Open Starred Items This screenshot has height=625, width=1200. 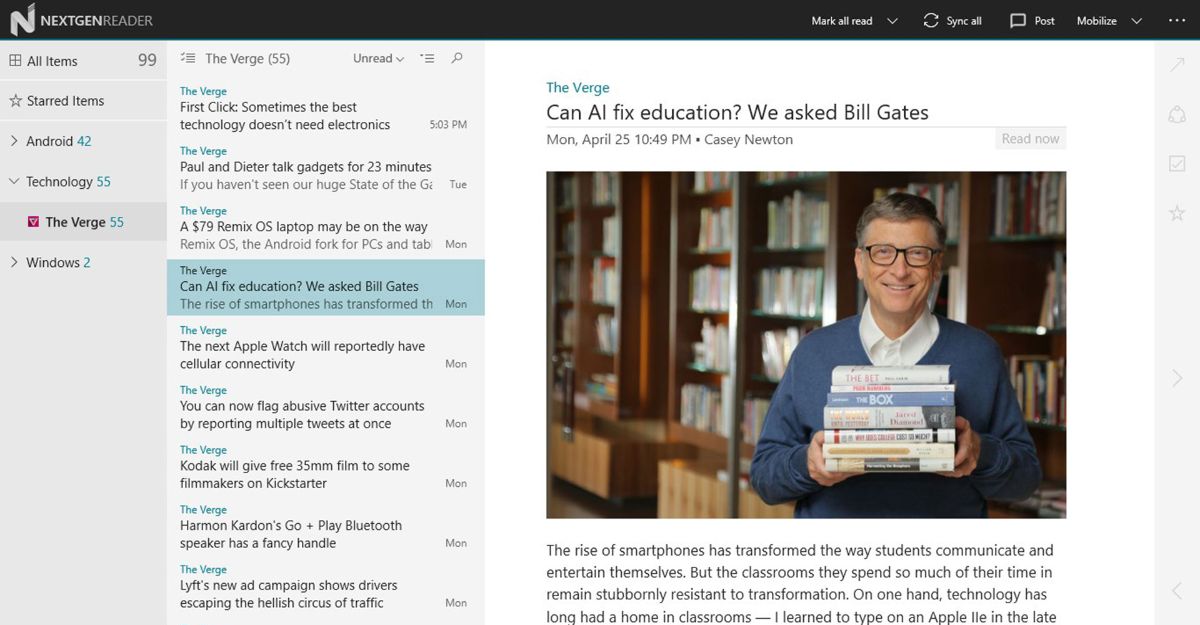(x=65, y=101)
